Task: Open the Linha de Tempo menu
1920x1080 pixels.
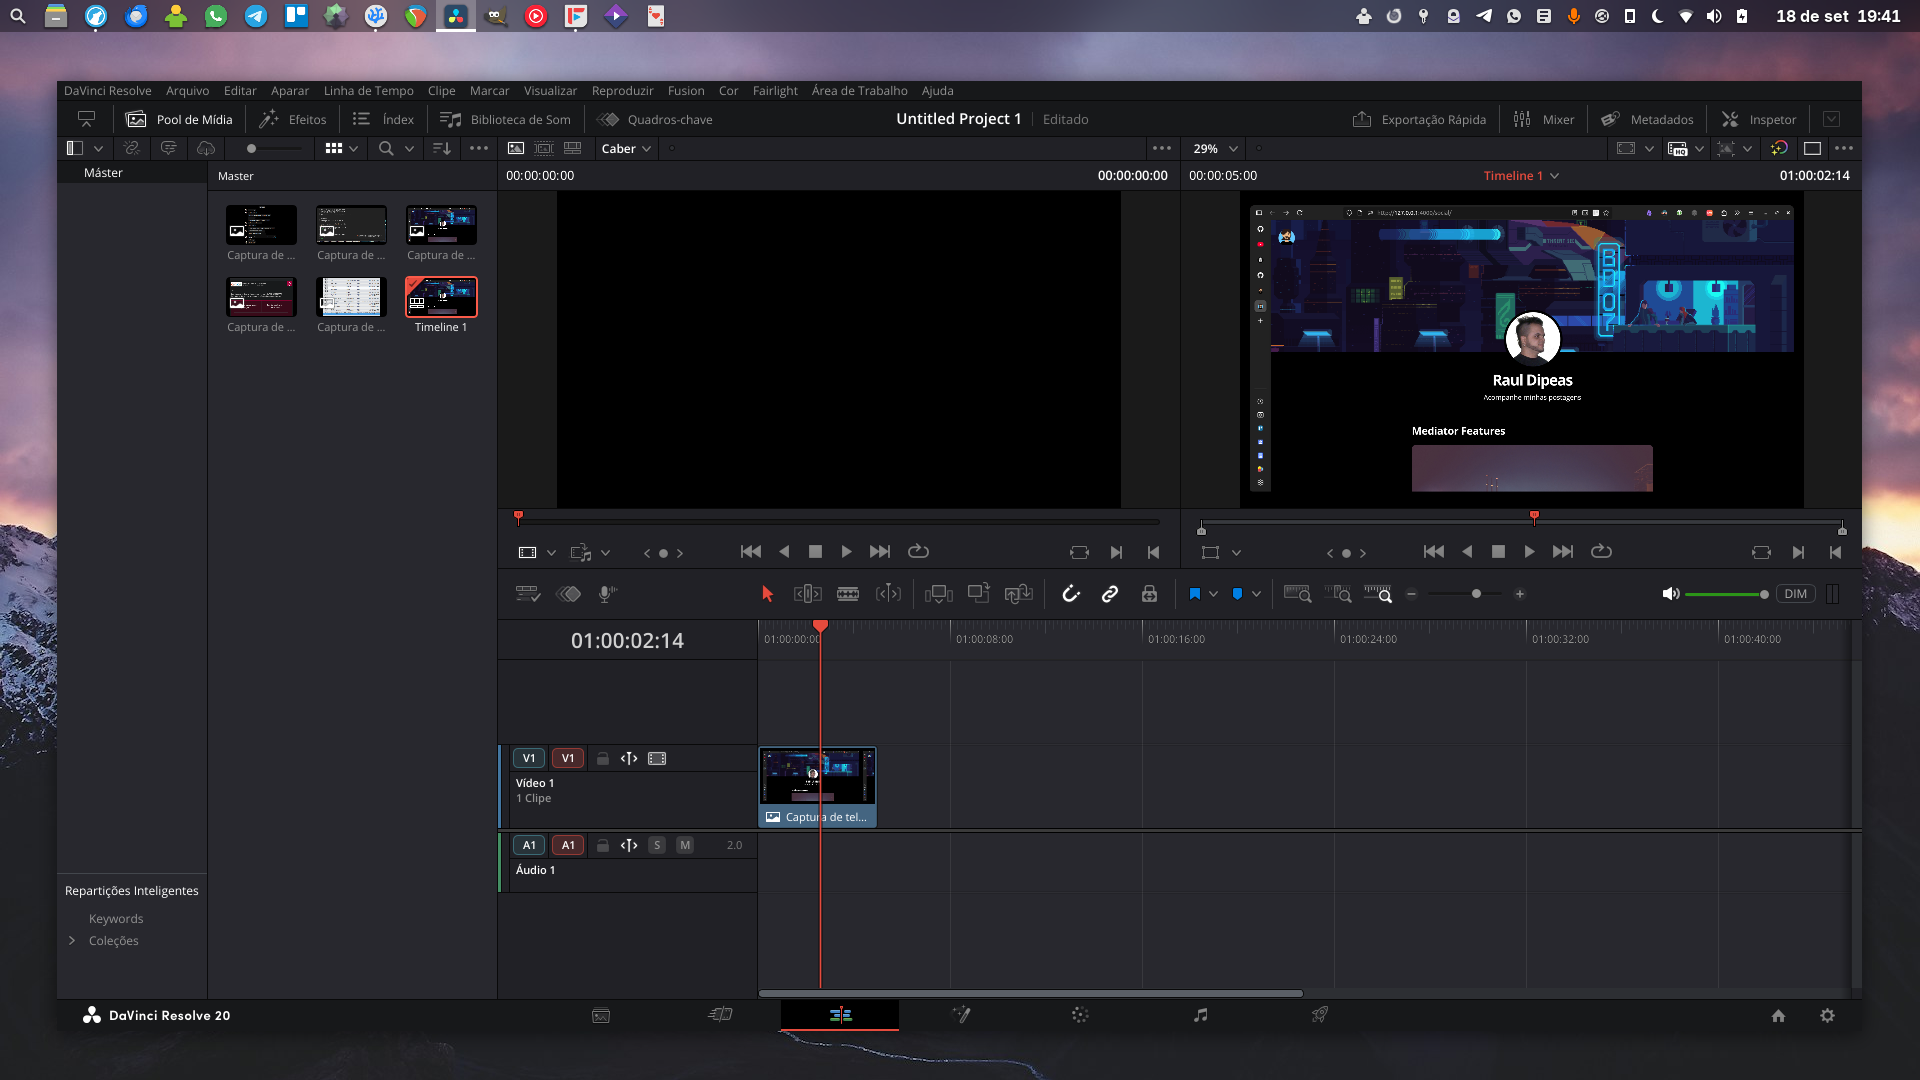Action: coord(369,91)
